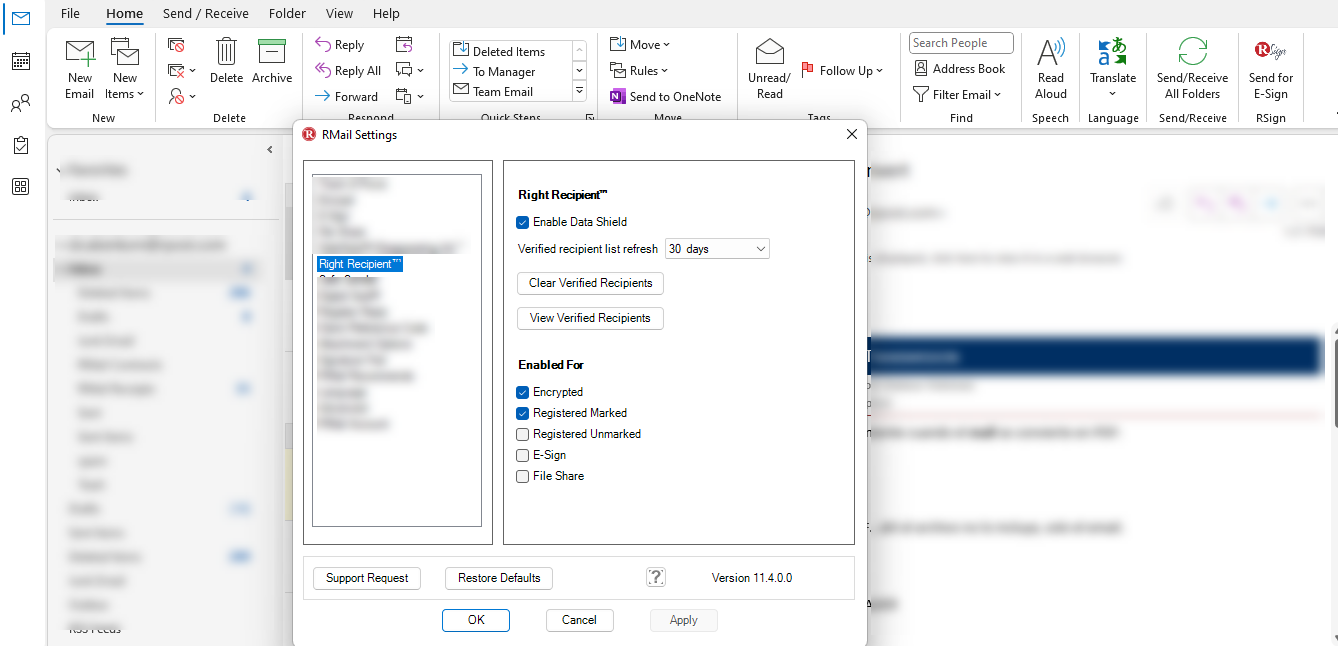Open the Translate menu
The image size is (1338, 646).
[1113, 68]
